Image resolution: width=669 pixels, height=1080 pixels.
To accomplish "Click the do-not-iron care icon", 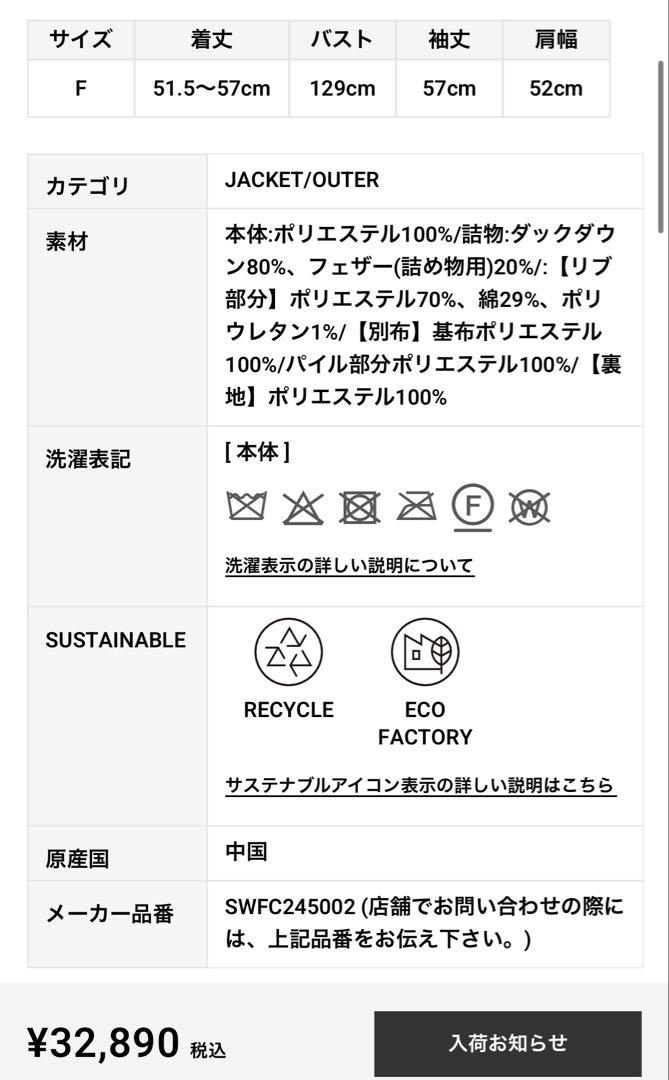I will click(x=416, y=506).
